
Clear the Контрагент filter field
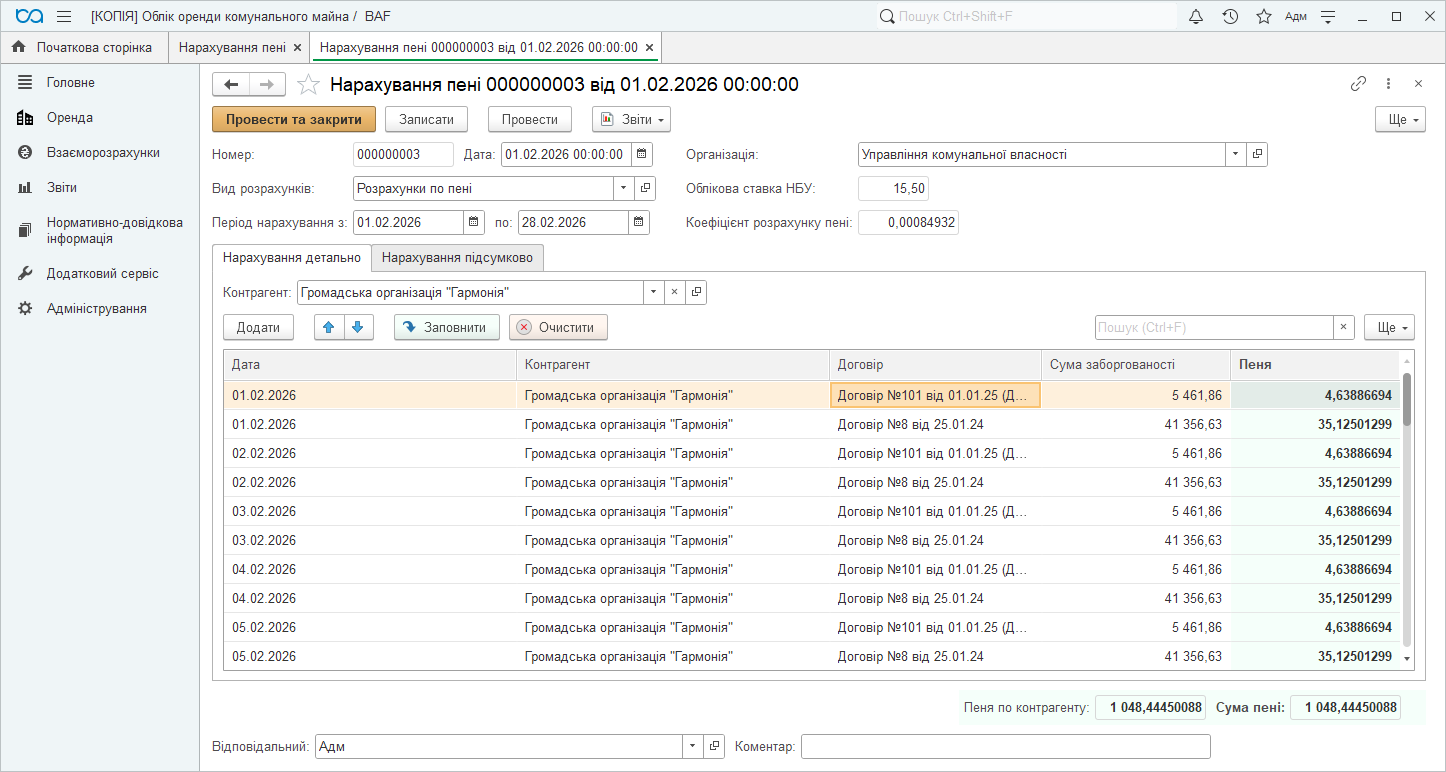pyautogui.click(x=674, y=292)
